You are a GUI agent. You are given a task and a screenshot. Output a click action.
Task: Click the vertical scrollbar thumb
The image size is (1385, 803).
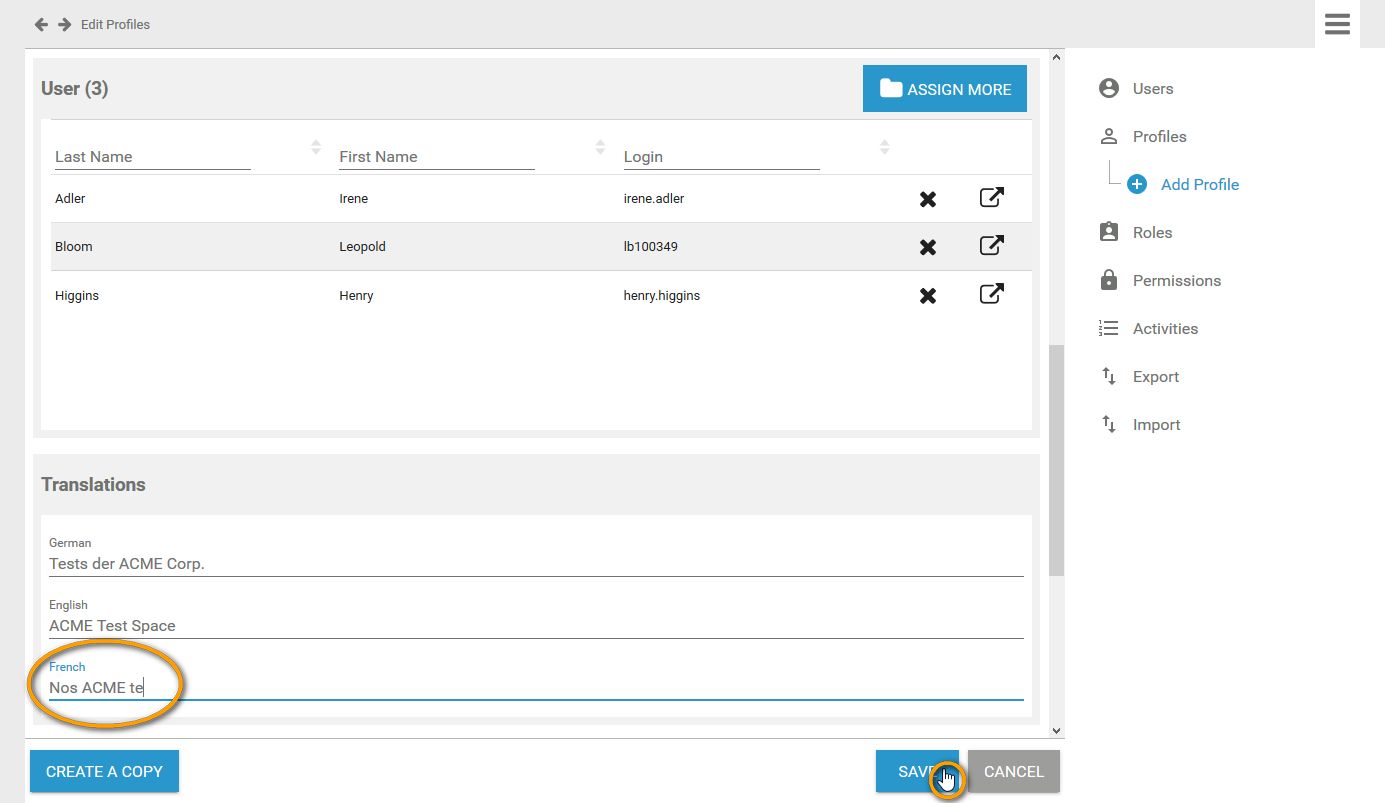pos(1056,460)
